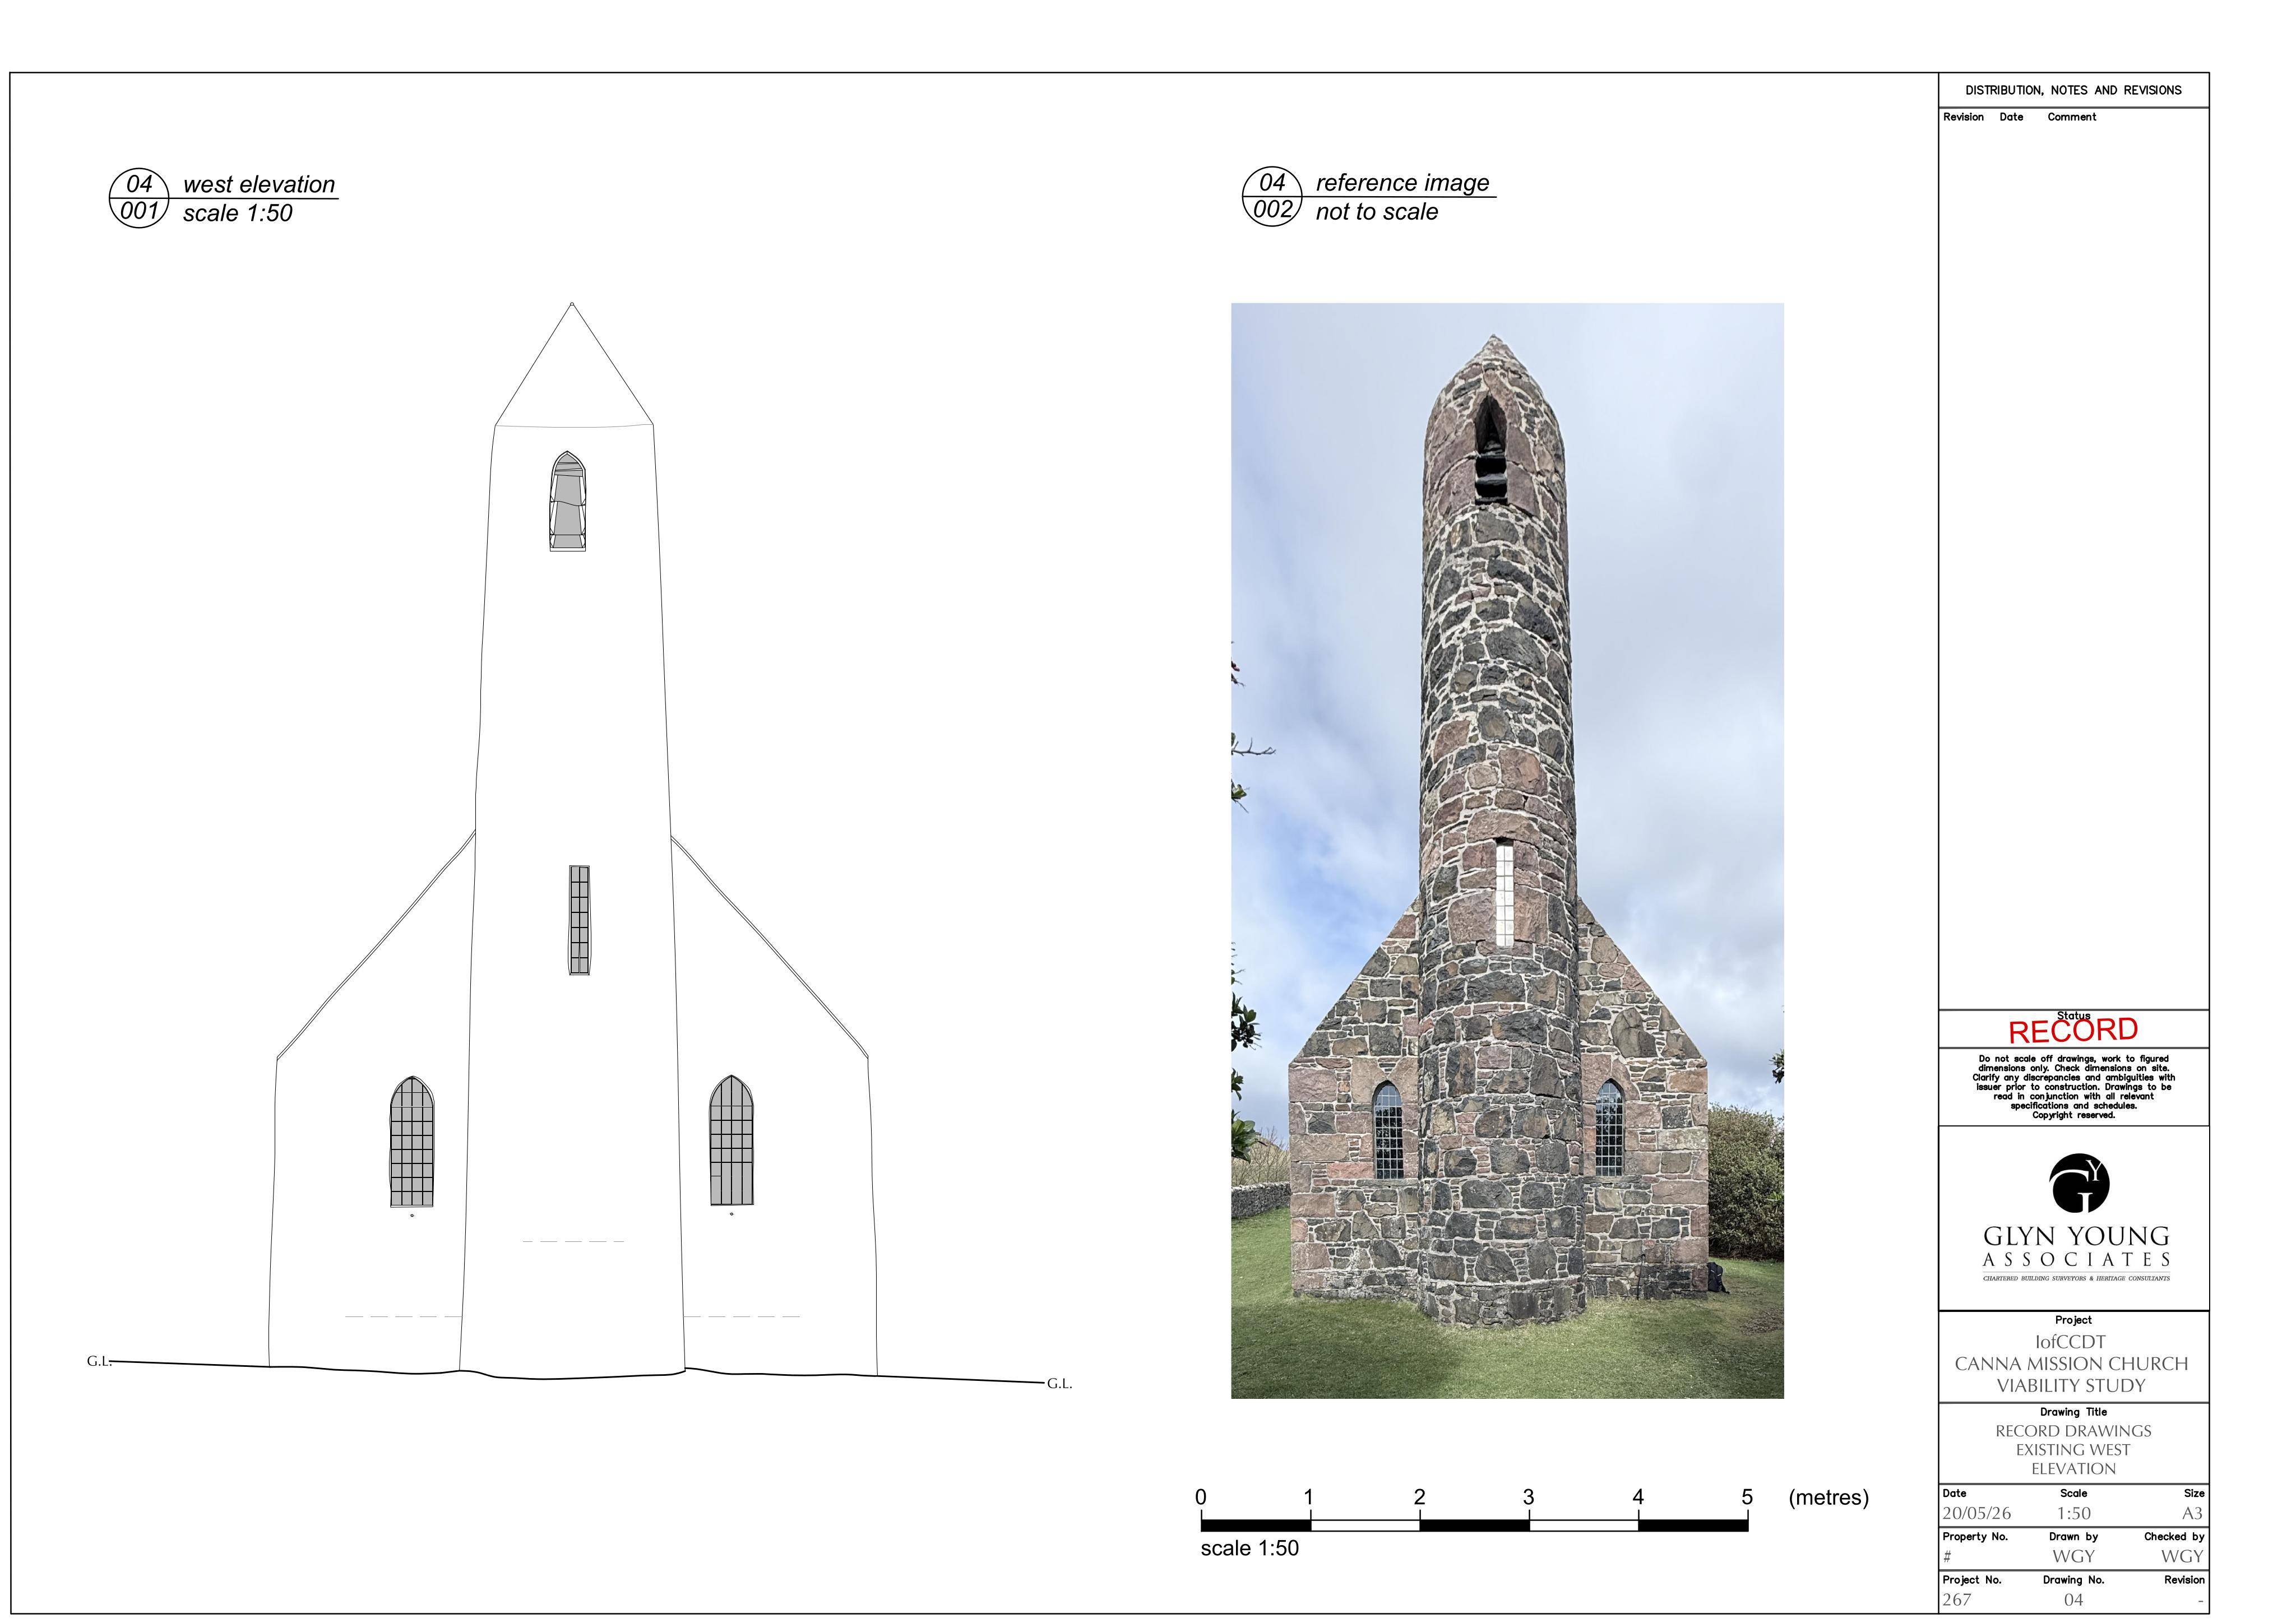2296x1623 pixels.
Task: Select the 04/002 drawing reference bubble
Action: point(1272,196)
